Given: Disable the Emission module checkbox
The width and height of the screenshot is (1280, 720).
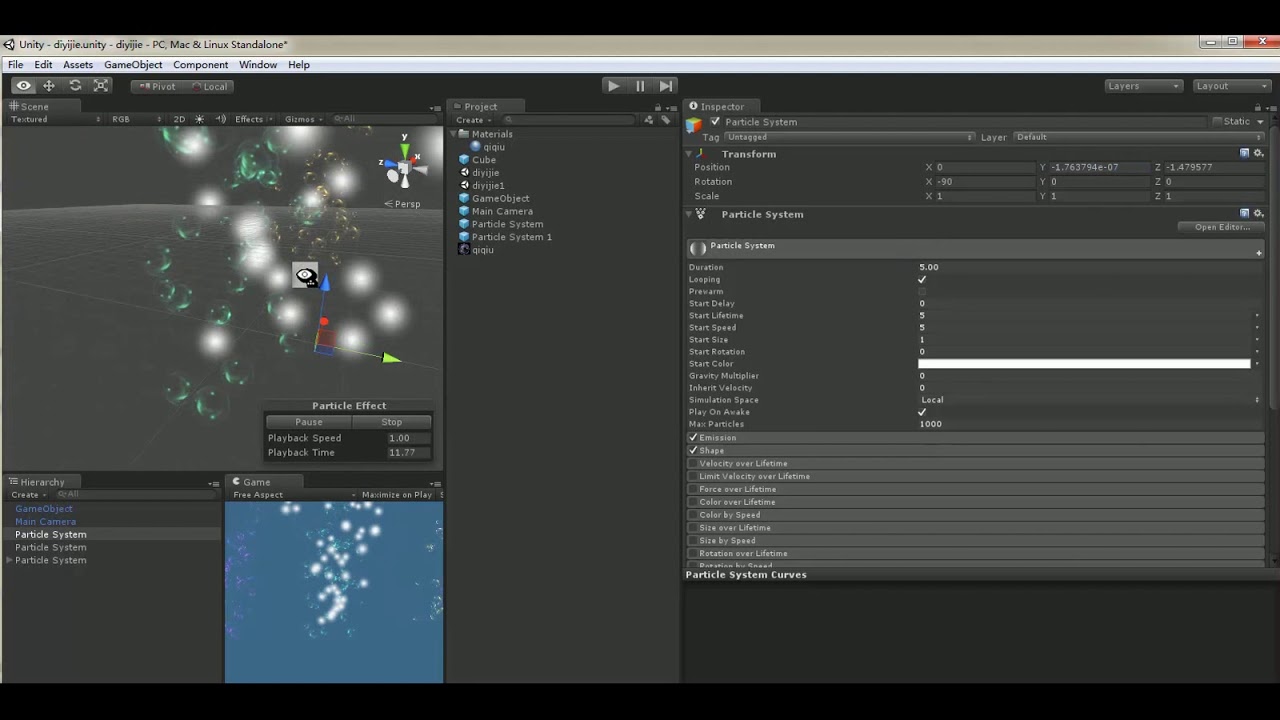Looking at the screenshot, I should coord(693,438).
